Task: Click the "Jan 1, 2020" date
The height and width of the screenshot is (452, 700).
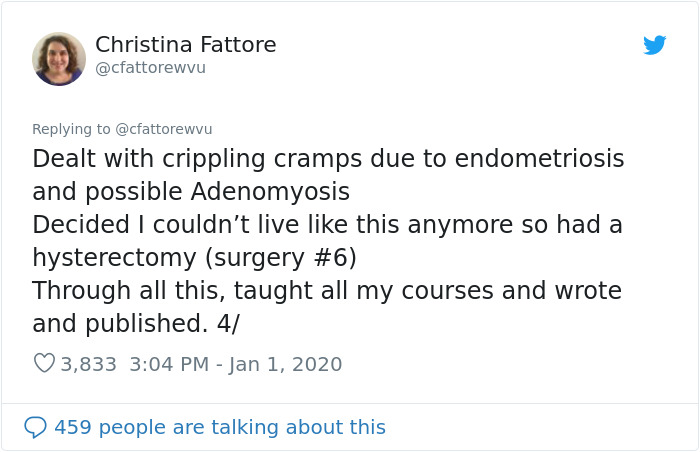Action: (x=286, y=364)
